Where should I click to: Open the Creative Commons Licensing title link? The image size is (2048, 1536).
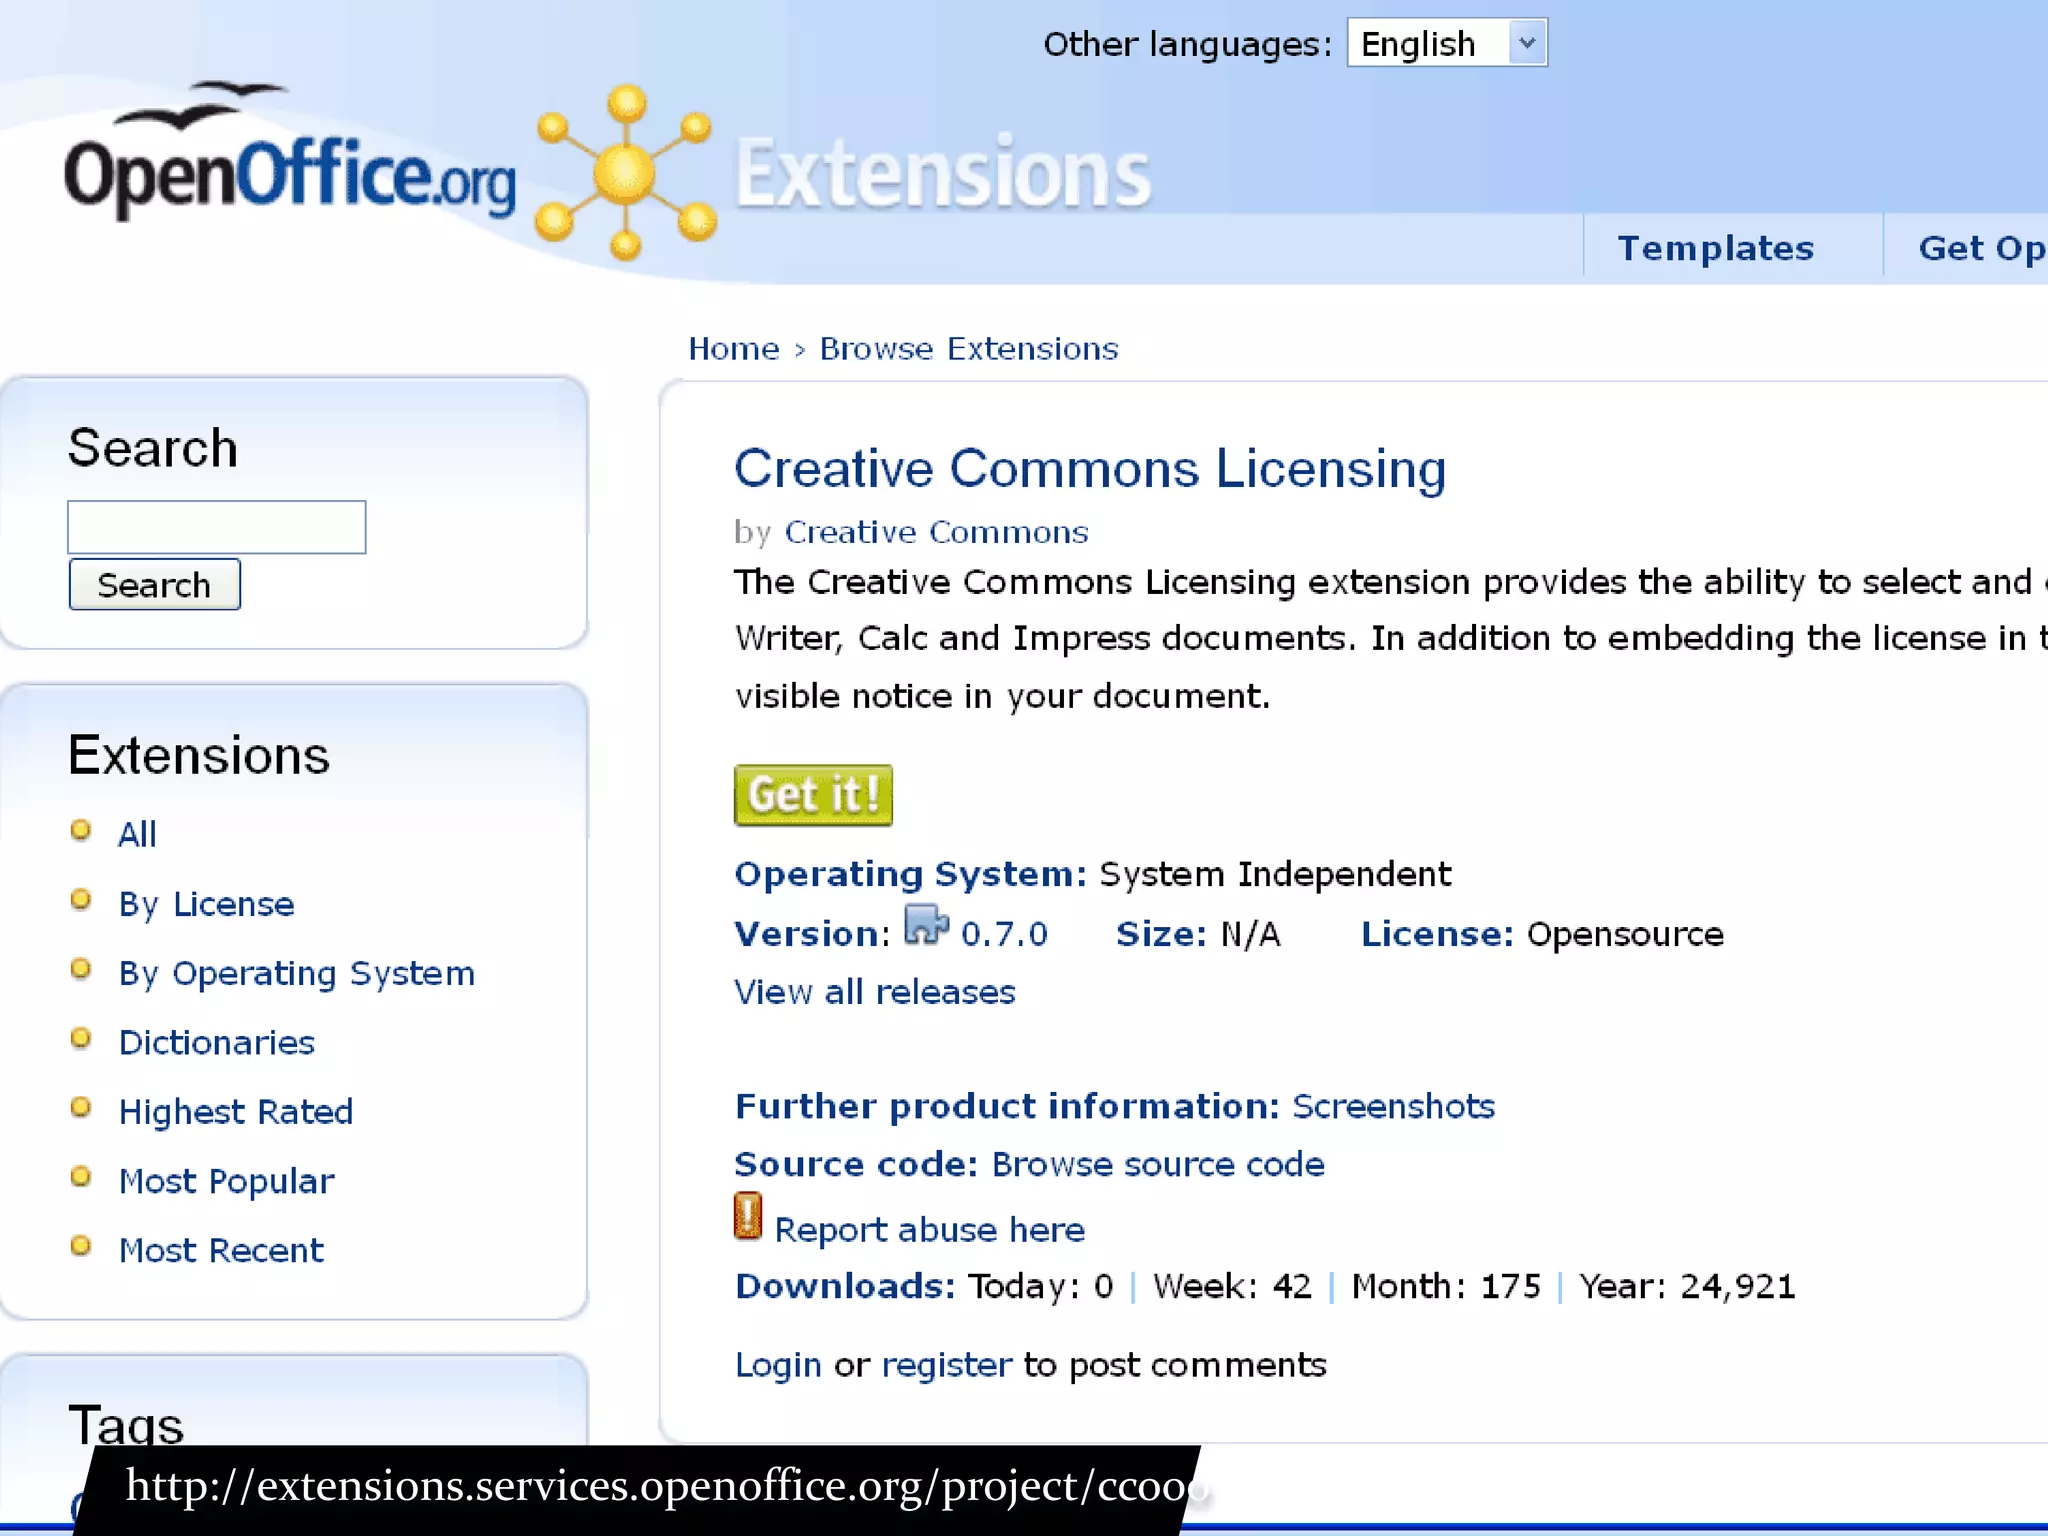[x=1090, y=468]
